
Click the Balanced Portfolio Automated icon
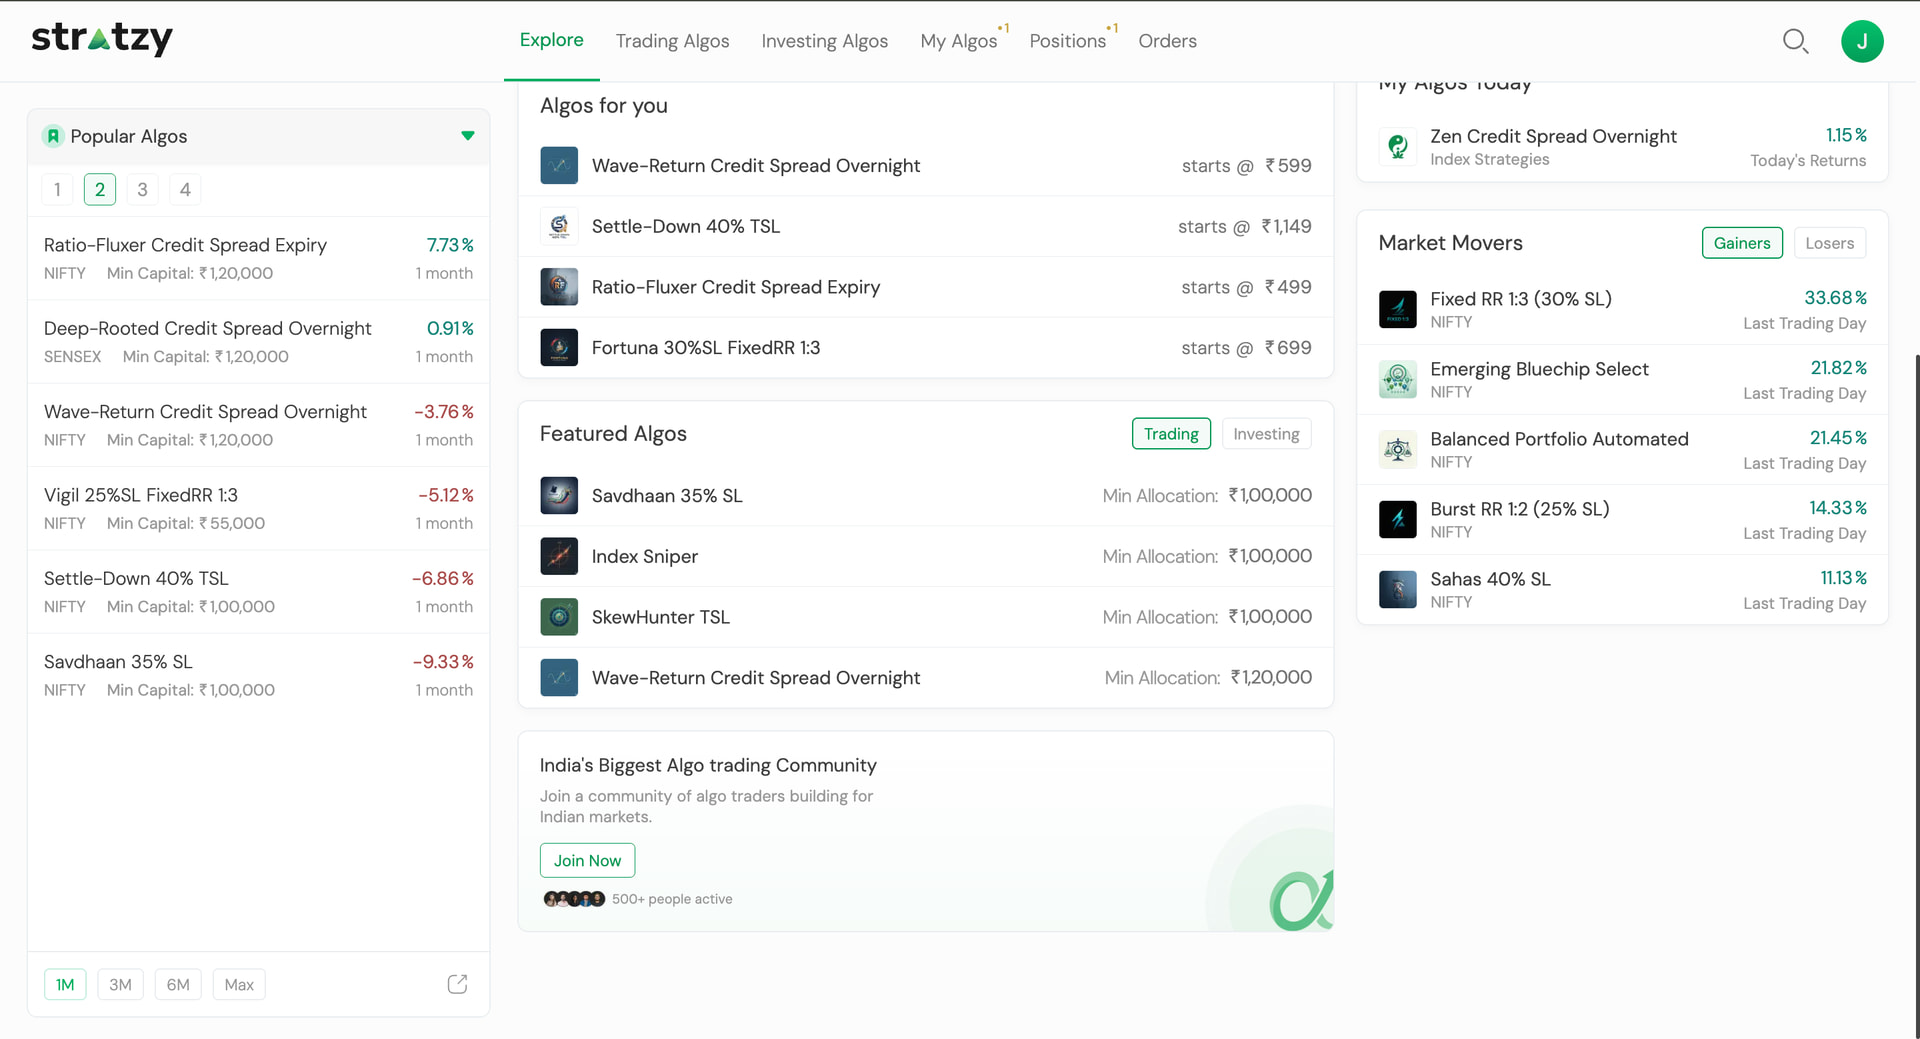[1397, 449]
